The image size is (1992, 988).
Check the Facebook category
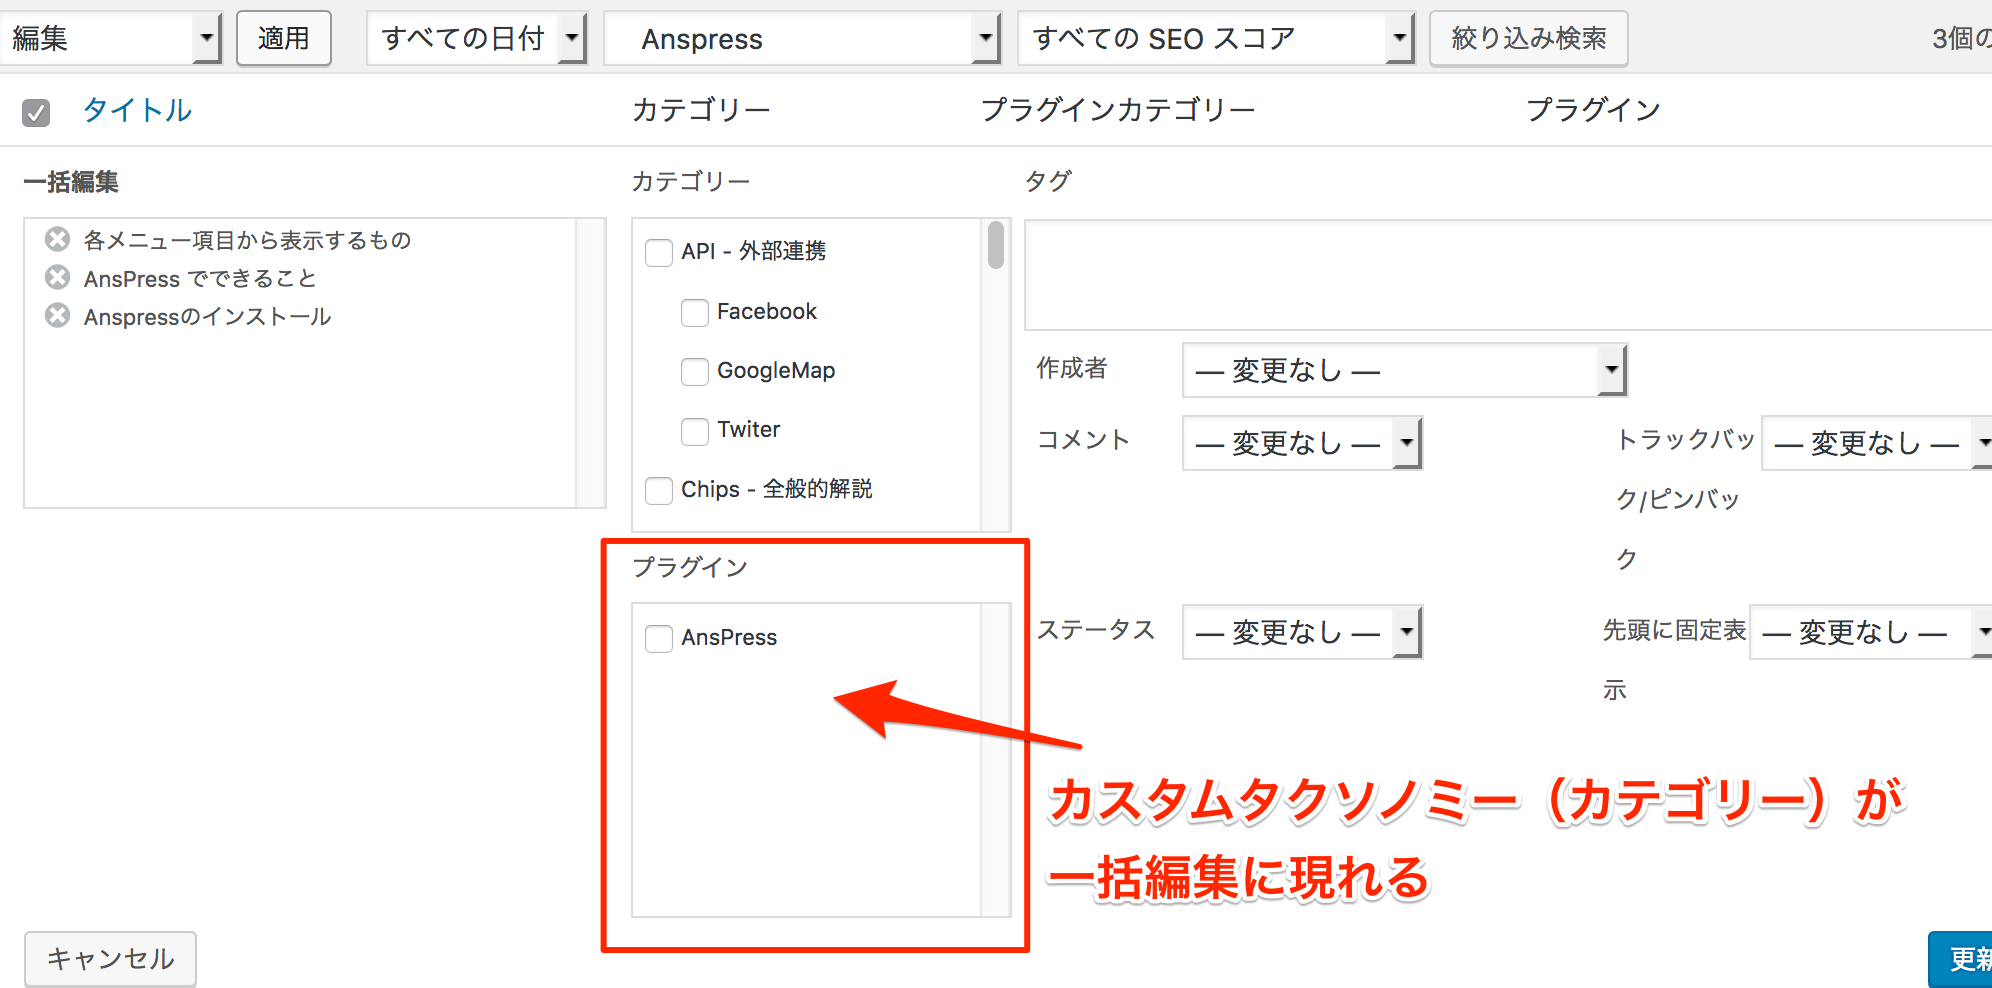point(695,312)
